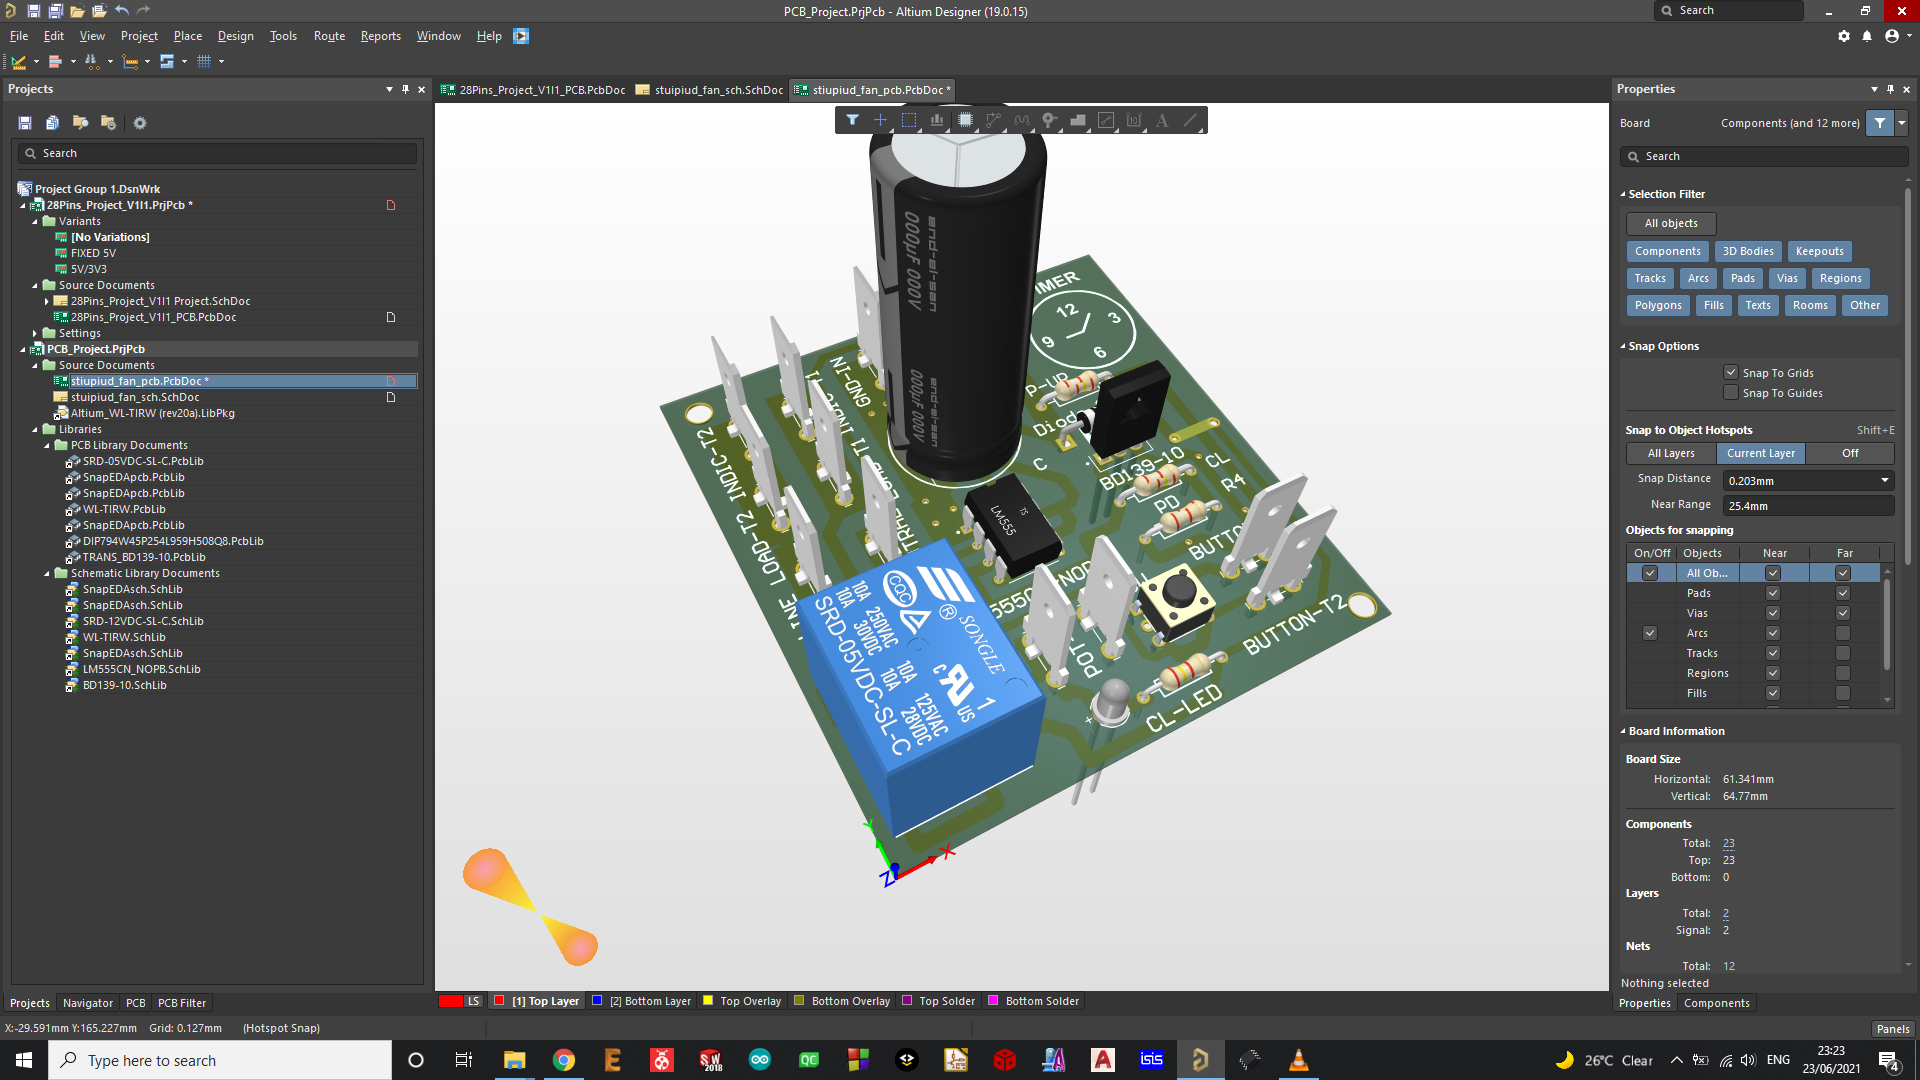Viewport: 1920px width, 1080px height.
Task: Pick the interactive length tuning tool
Action: point(1021,120)
